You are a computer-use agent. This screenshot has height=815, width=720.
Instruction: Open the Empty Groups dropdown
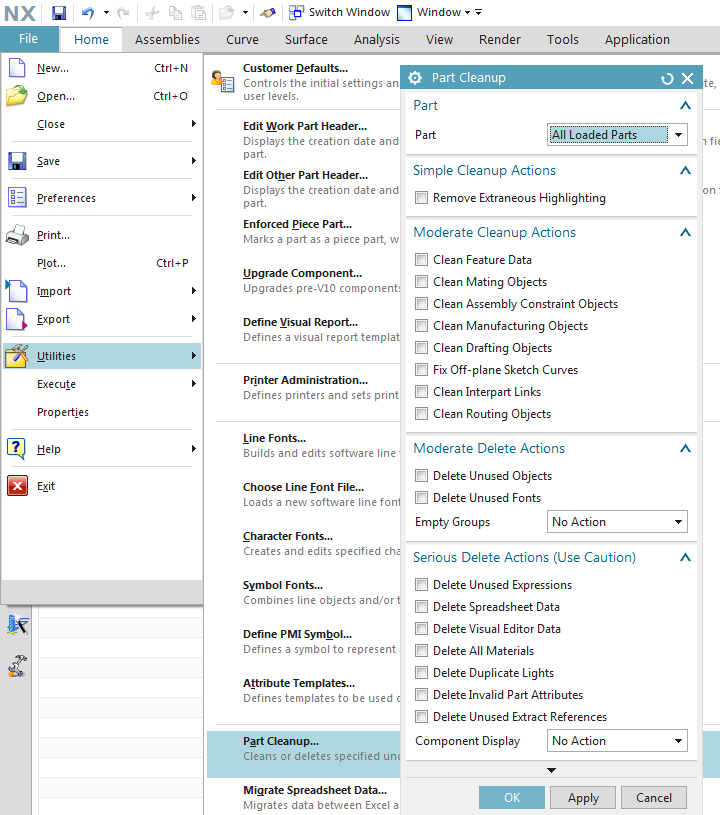(617, 521)
